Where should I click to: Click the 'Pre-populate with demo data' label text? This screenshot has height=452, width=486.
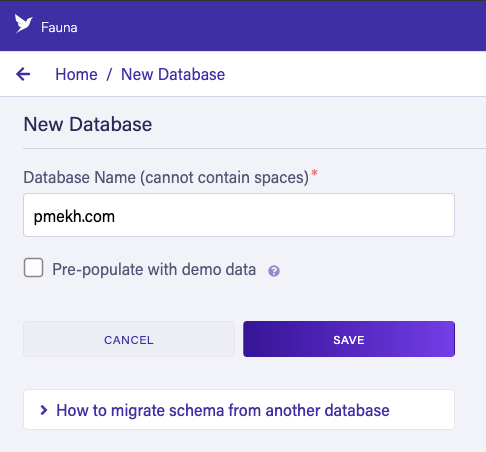pos(154,269)
